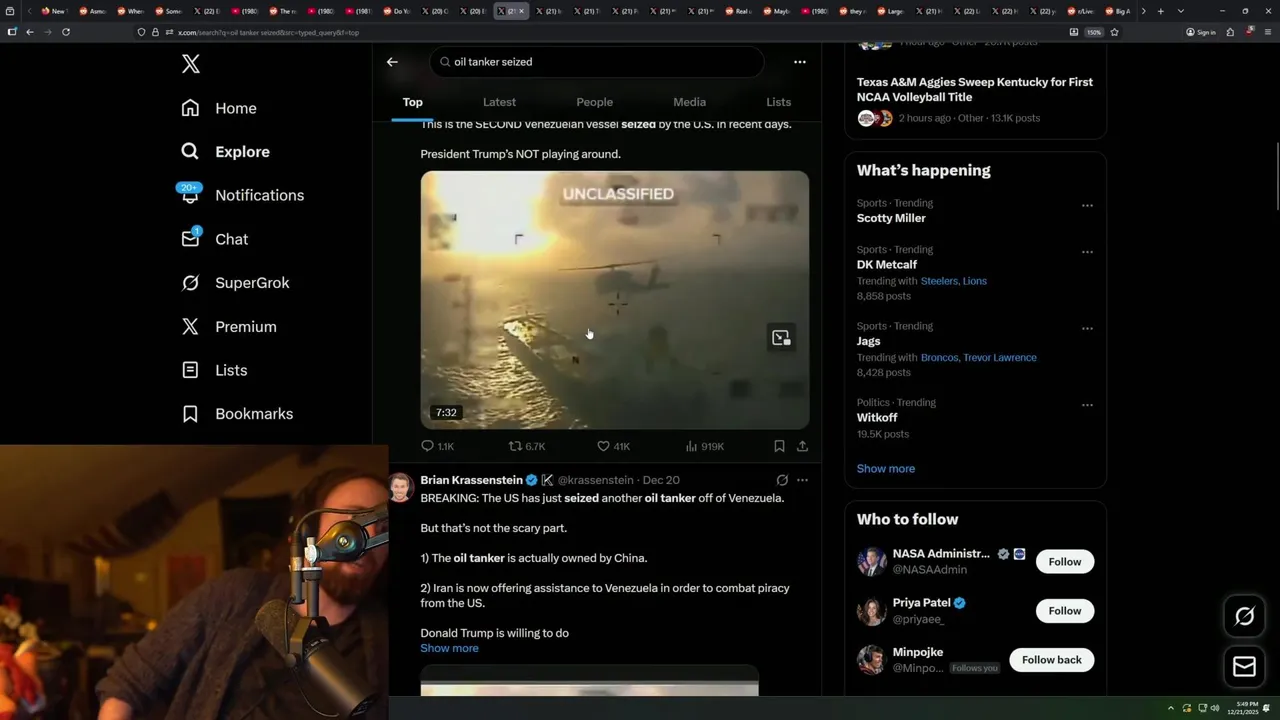Open the Witkoff trend
This screenshot has width=1280, height=720.
pos(876,418)
